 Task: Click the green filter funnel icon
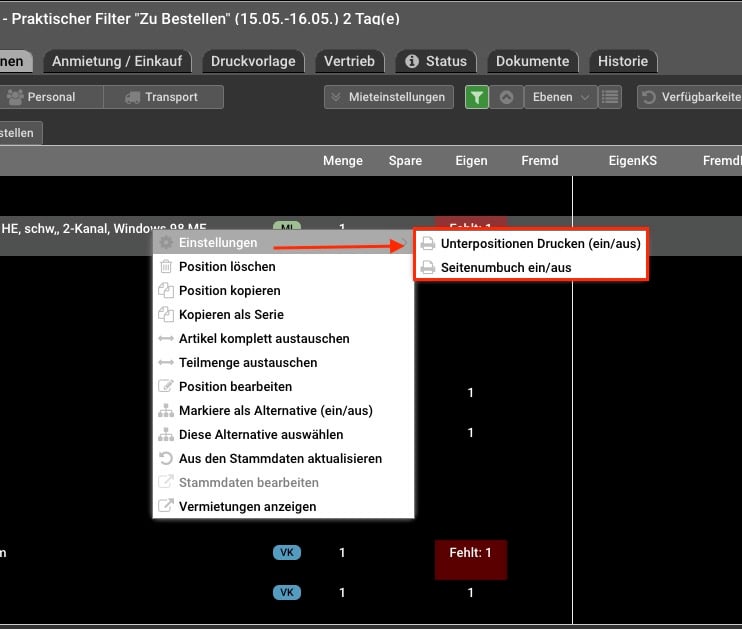point(477,97)
